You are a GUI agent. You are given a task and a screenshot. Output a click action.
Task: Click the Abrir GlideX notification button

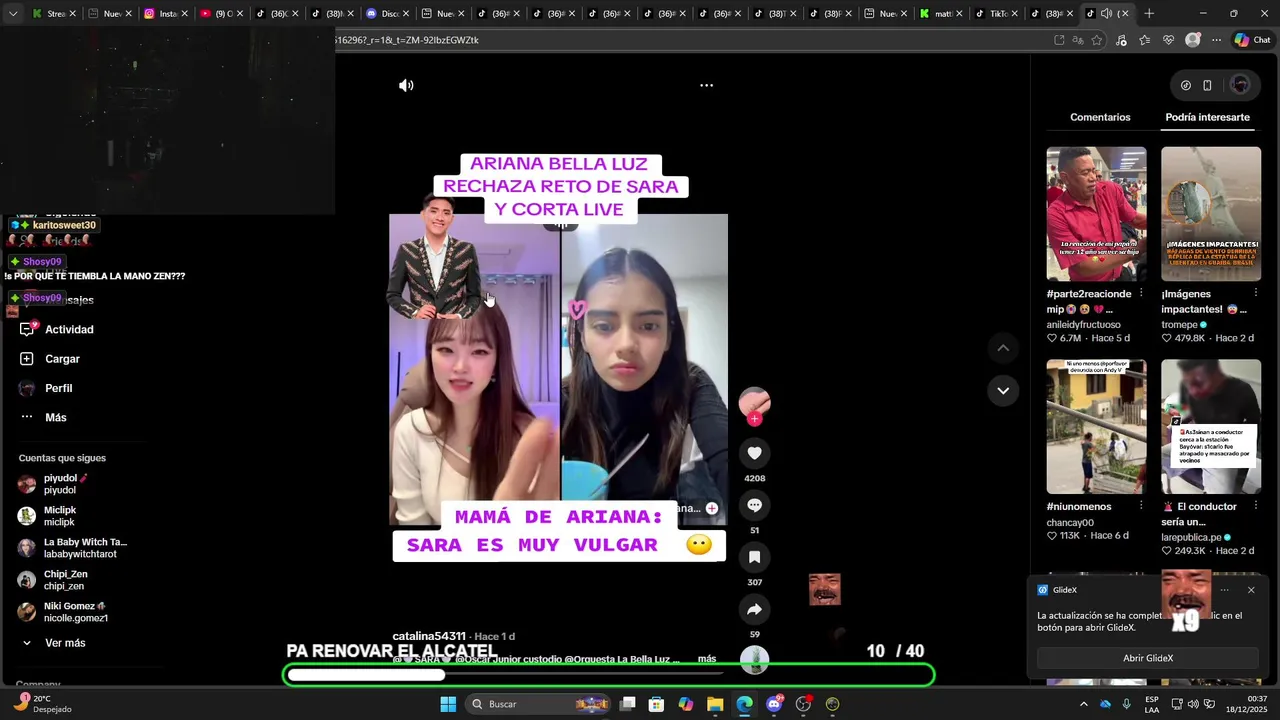[1148, 658]
